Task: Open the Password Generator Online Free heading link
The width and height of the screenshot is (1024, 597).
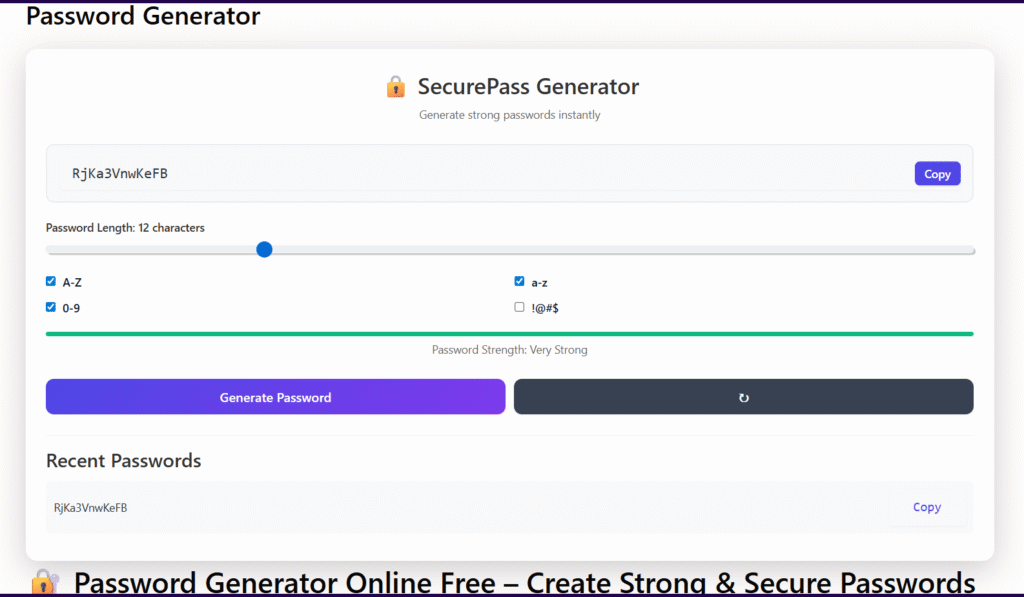Action: 527,582
